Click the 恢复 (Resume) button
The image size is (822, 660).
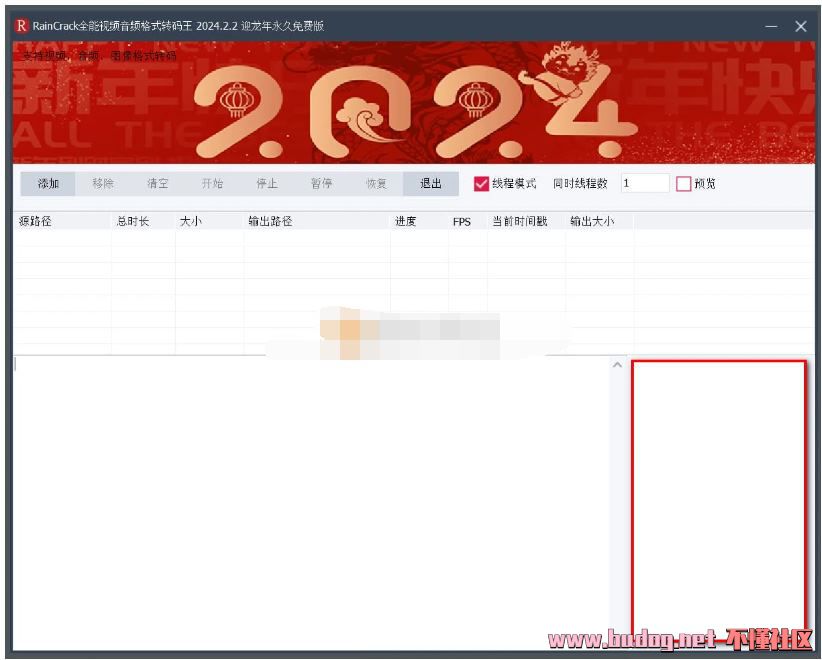tap(376, 183)
